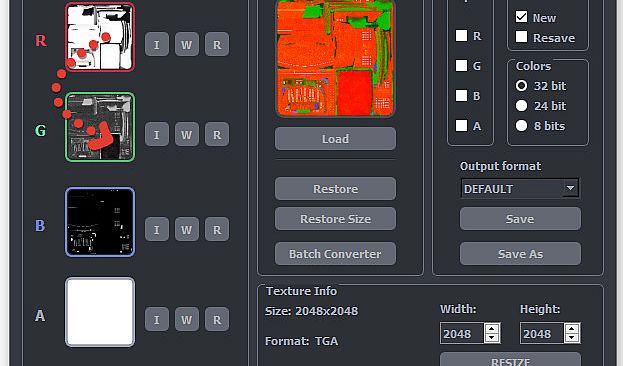Click the I button for the G channel
The height and width of the screenshot is (366, 623).
[157, 134]
